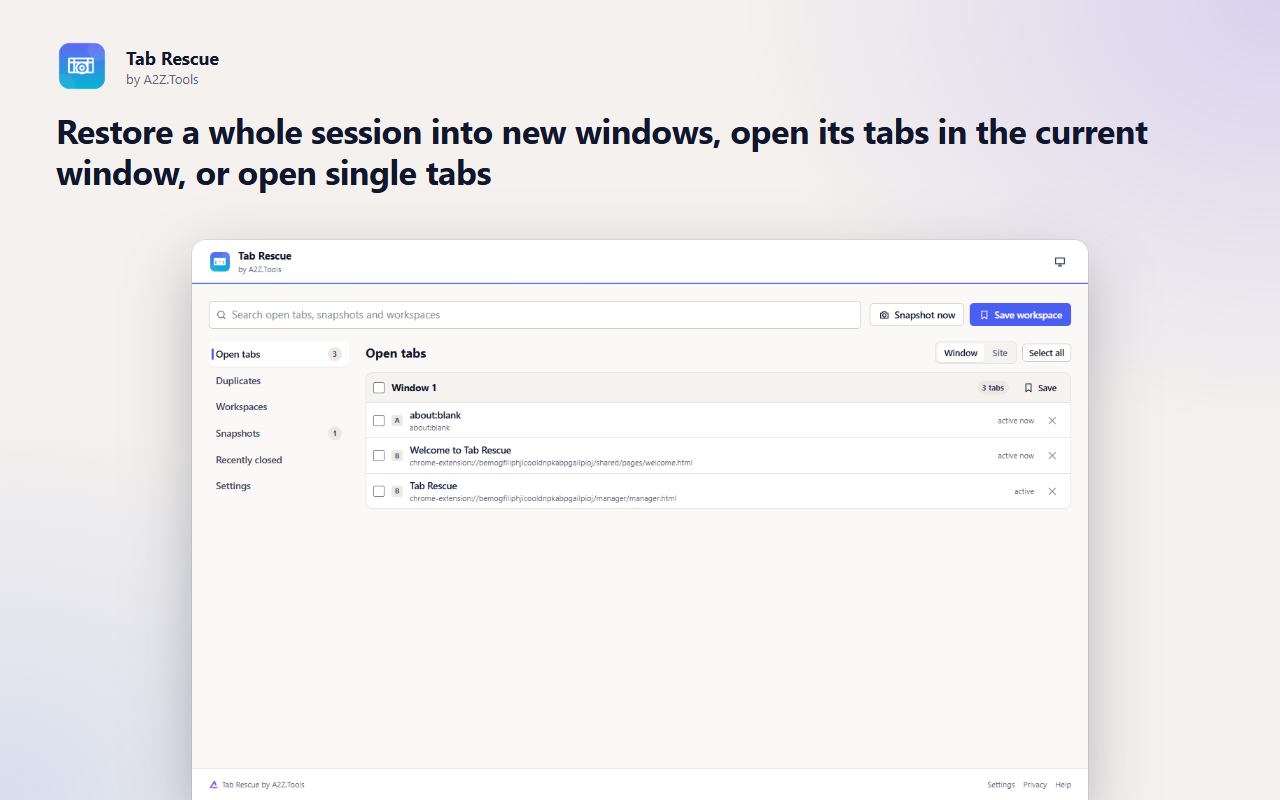Screen dimensions: 1280x800
Task: Open Settings in the sidebar
Action: click(x=280, y=486)
